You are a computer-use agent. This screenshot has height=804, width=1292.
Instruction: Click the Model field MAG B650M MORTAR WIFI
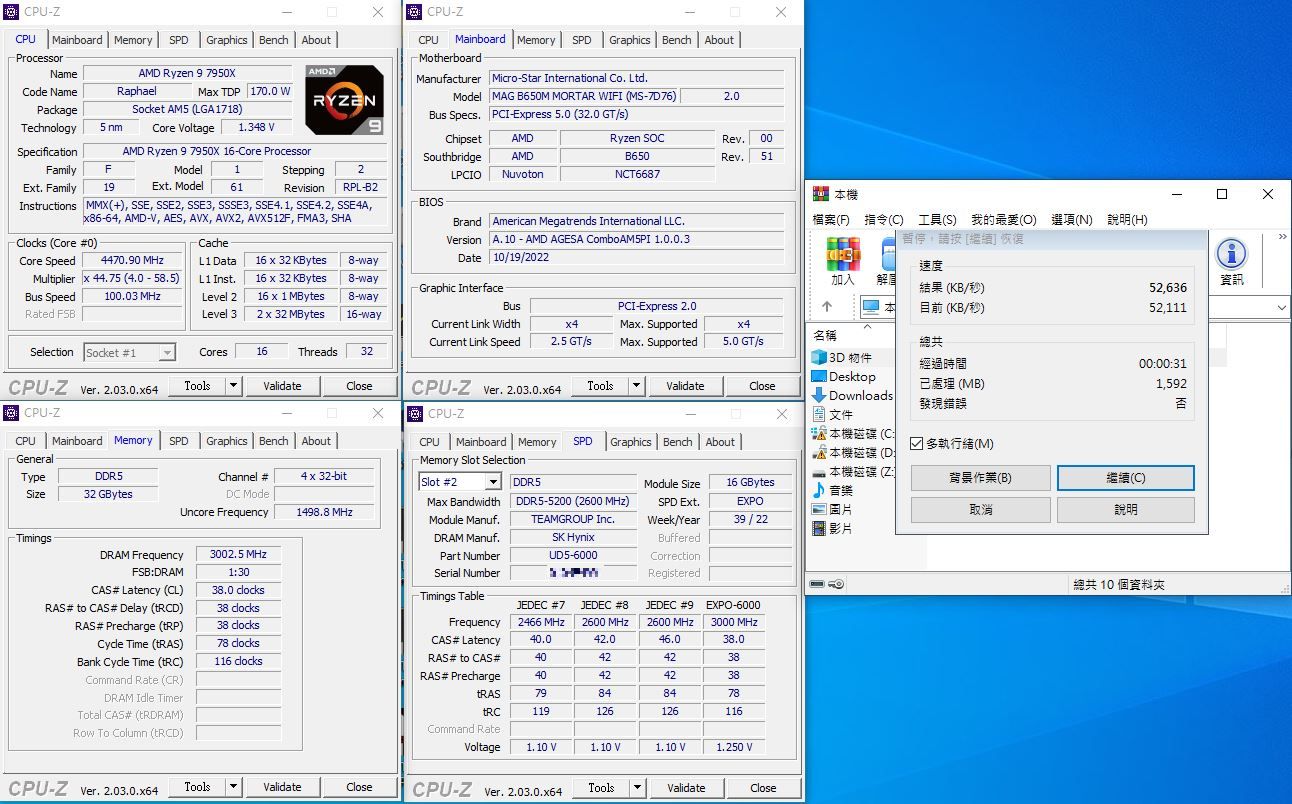coord(584,96)
